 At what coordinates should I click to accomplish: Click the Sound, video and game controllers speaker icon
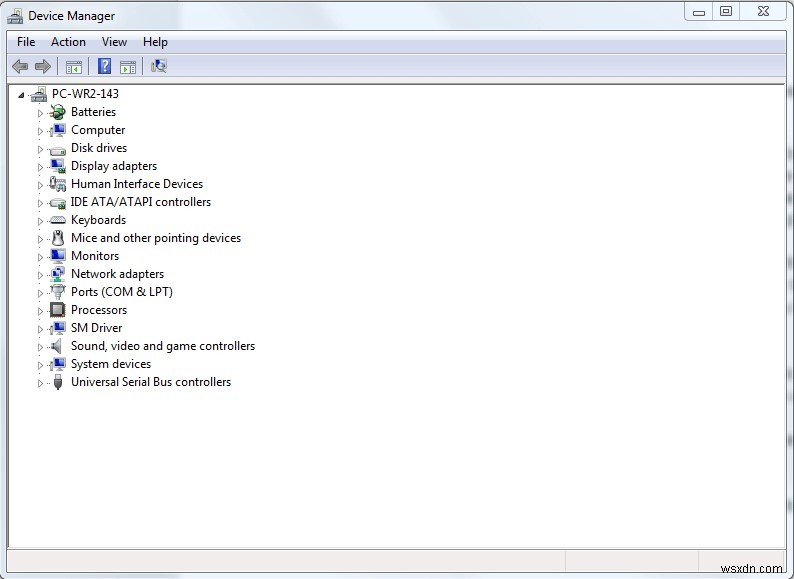(x=57, y=346)
